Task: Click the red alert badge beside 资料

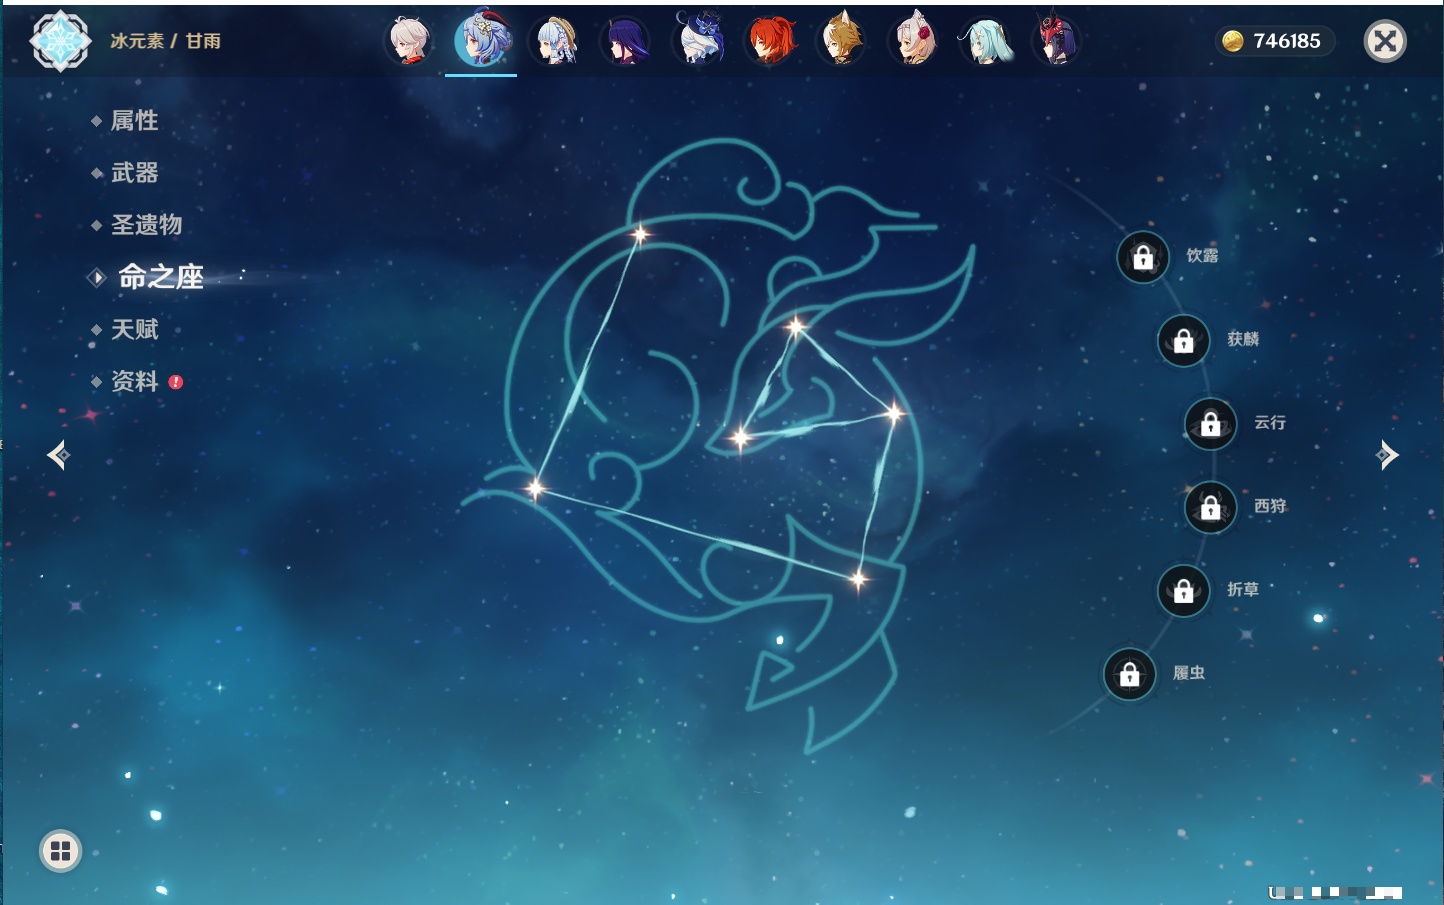Action: 176,382
